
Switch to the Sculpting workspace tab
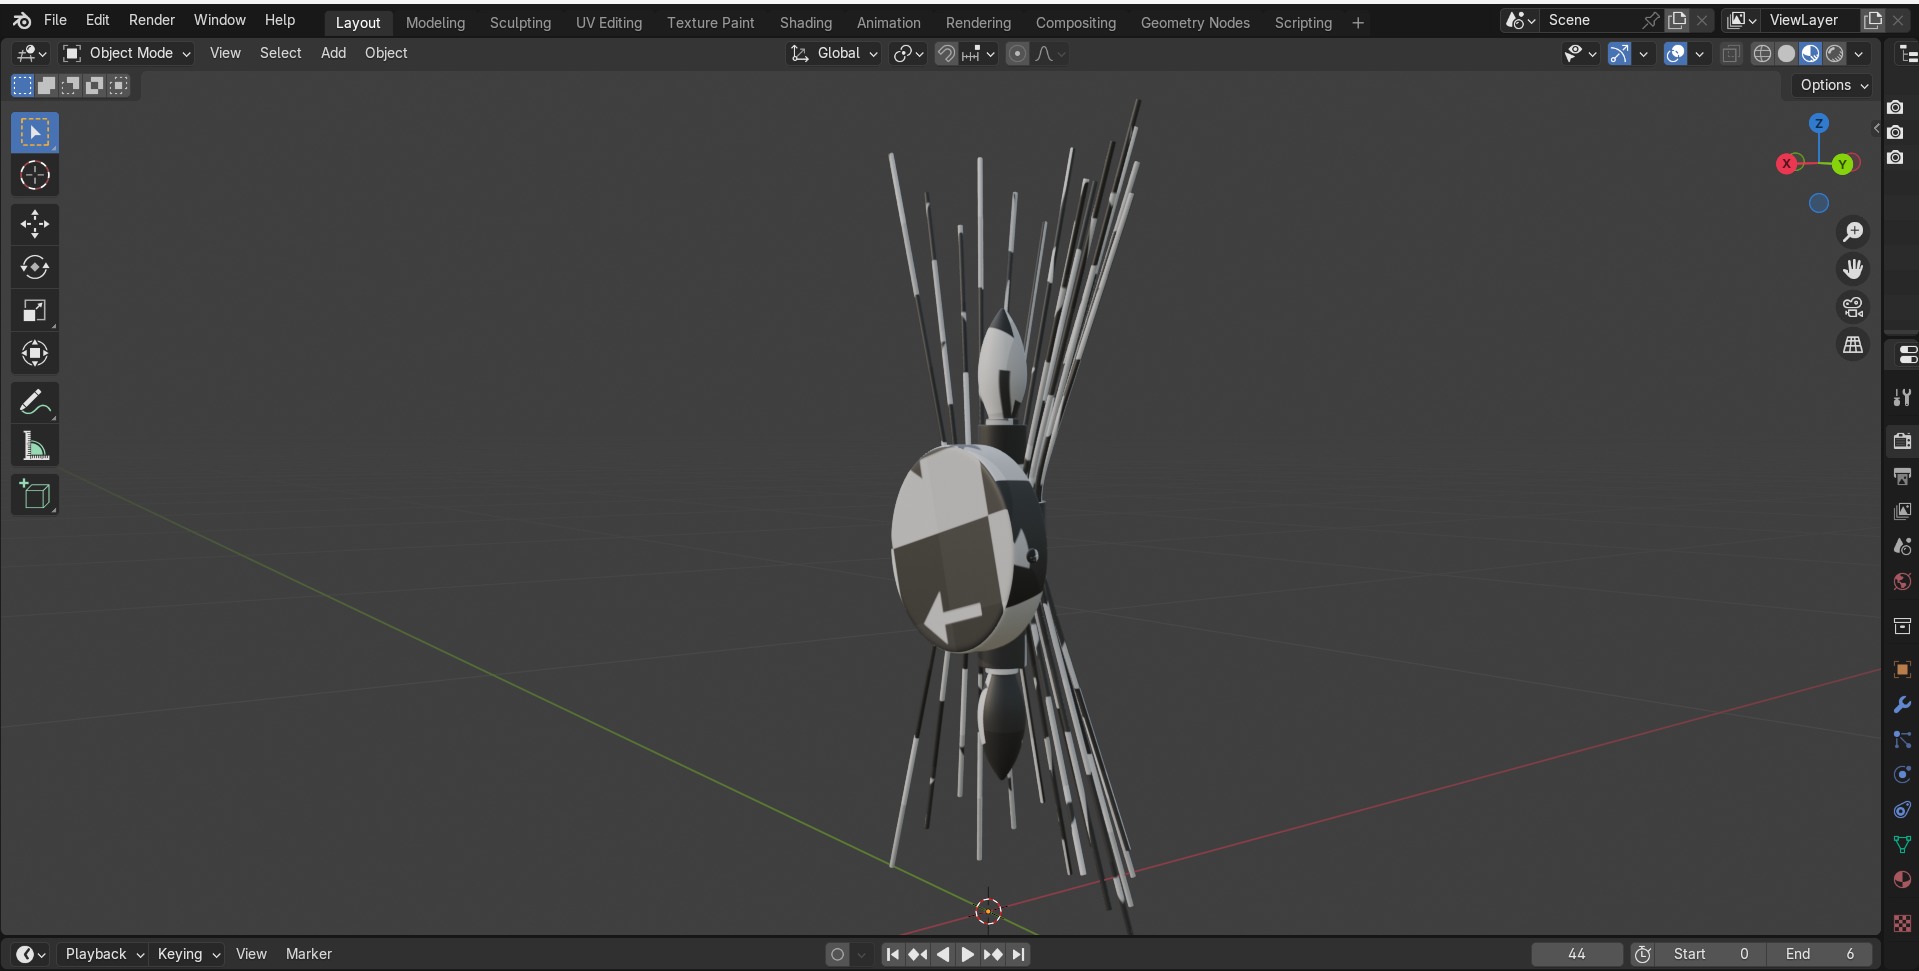pos(520,22)
